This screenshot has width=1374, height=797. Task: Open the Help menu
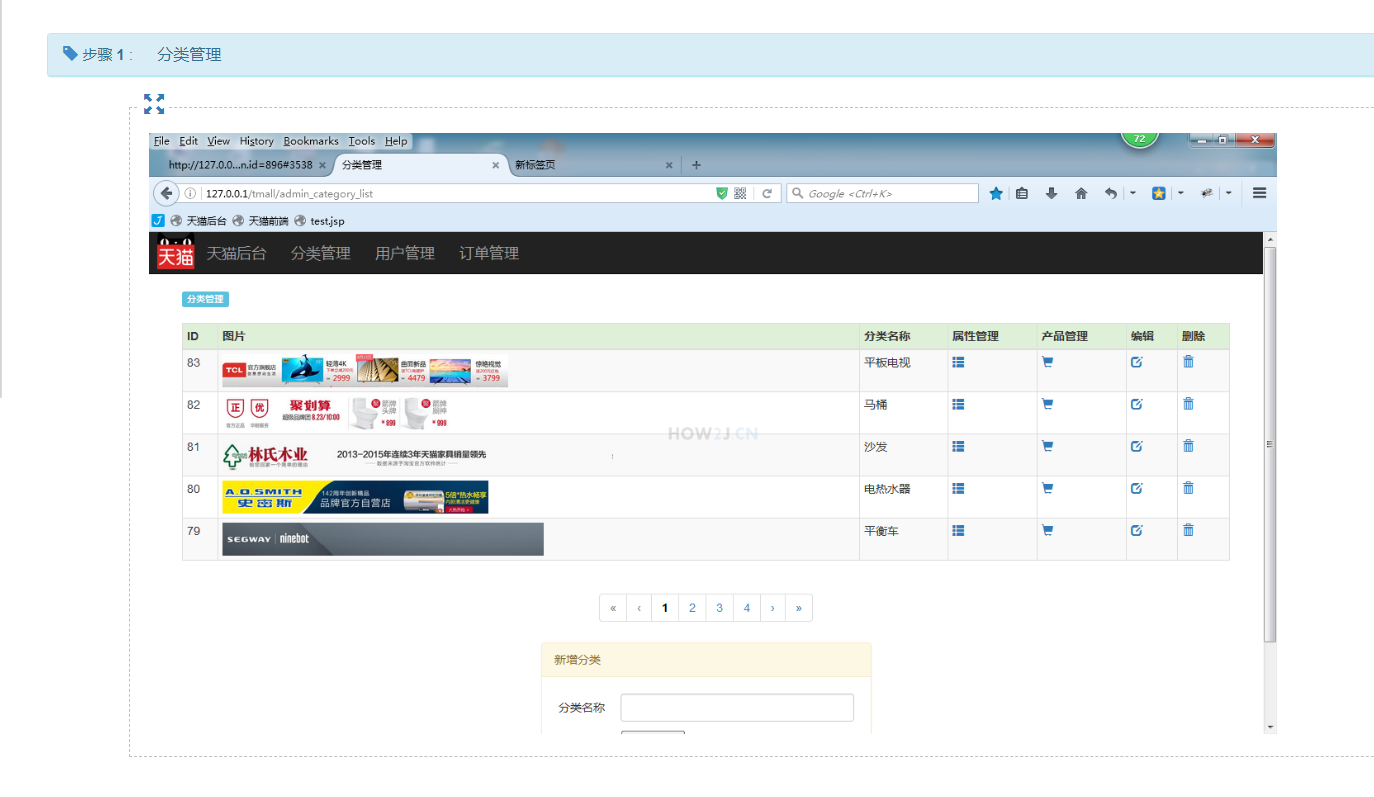pyautogui.click(x=396, y=141)
